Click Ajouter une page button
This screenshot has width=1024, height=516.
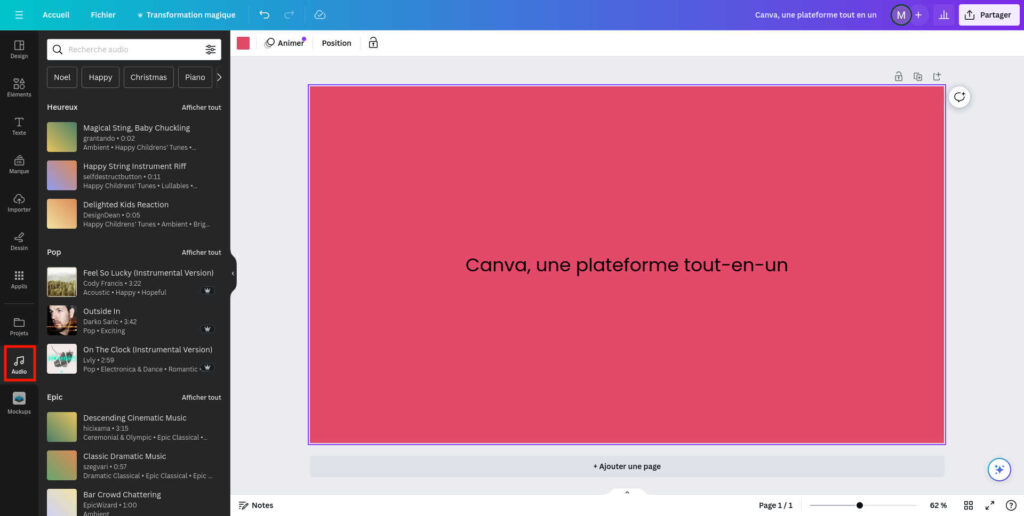pos(627,466)
